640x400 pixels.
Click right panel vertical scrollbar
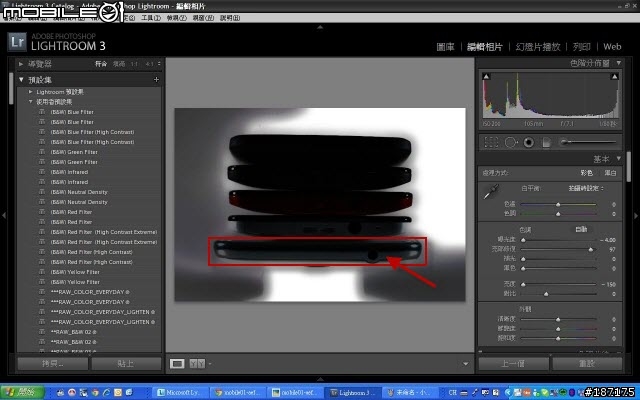629,167
